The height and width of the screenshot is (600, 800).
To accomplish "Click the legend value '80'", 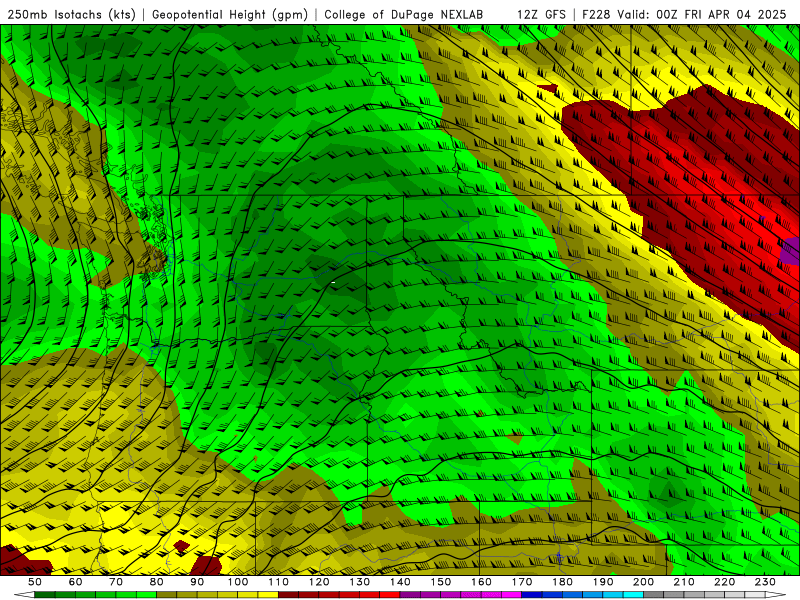I will [x=157, y=582].
